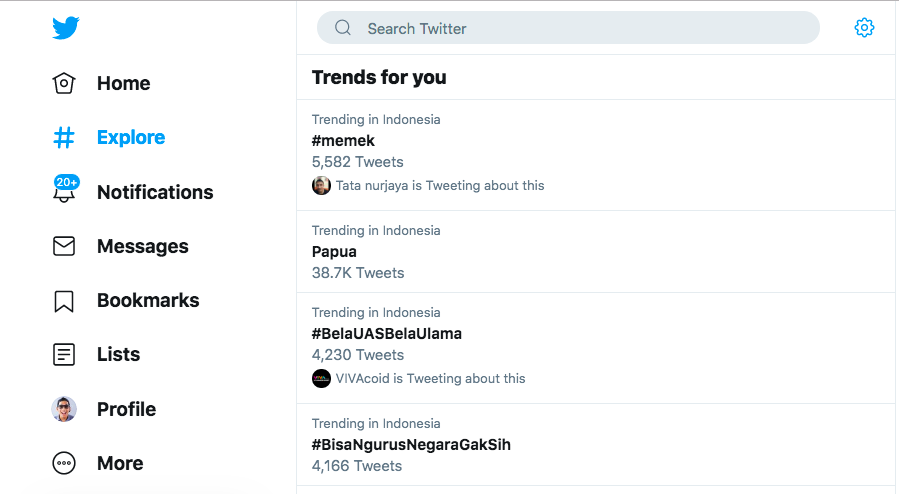
Task: Focus the Search Twitter field
Action: pyautogui.click(x=568, y=28)
